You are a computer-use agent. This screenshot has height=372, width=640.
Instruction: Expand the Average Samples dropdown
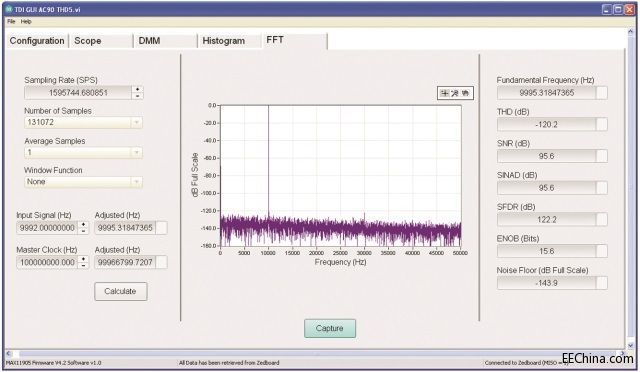coord(136,152)
